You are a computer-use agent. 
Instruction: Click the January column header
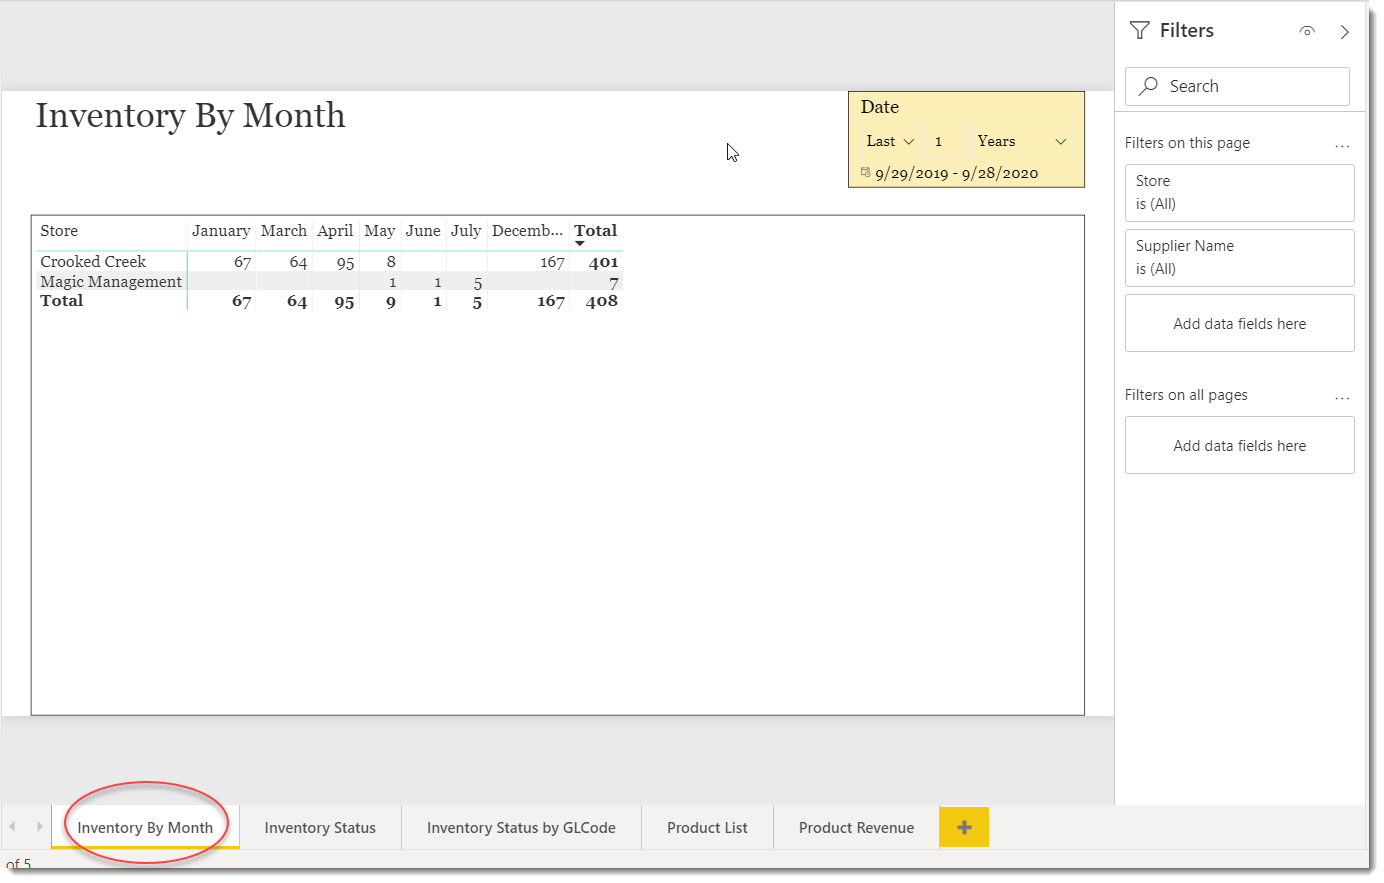221,231
